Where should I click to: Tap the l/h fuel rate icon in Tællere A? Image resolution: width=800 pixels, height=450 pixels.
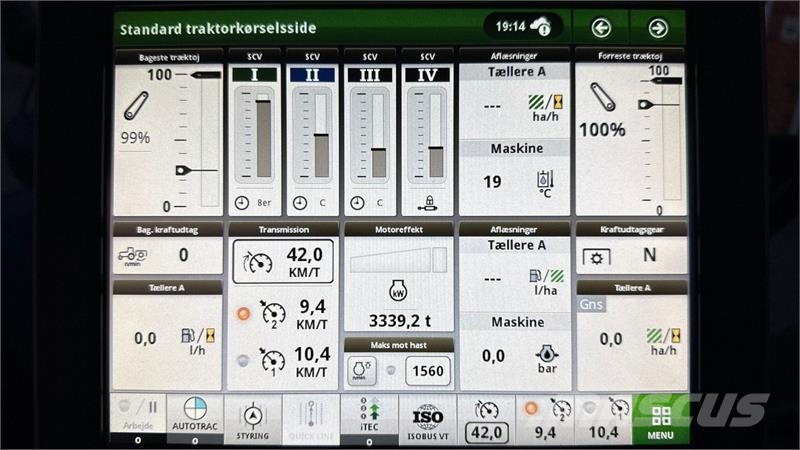point(198,342)
